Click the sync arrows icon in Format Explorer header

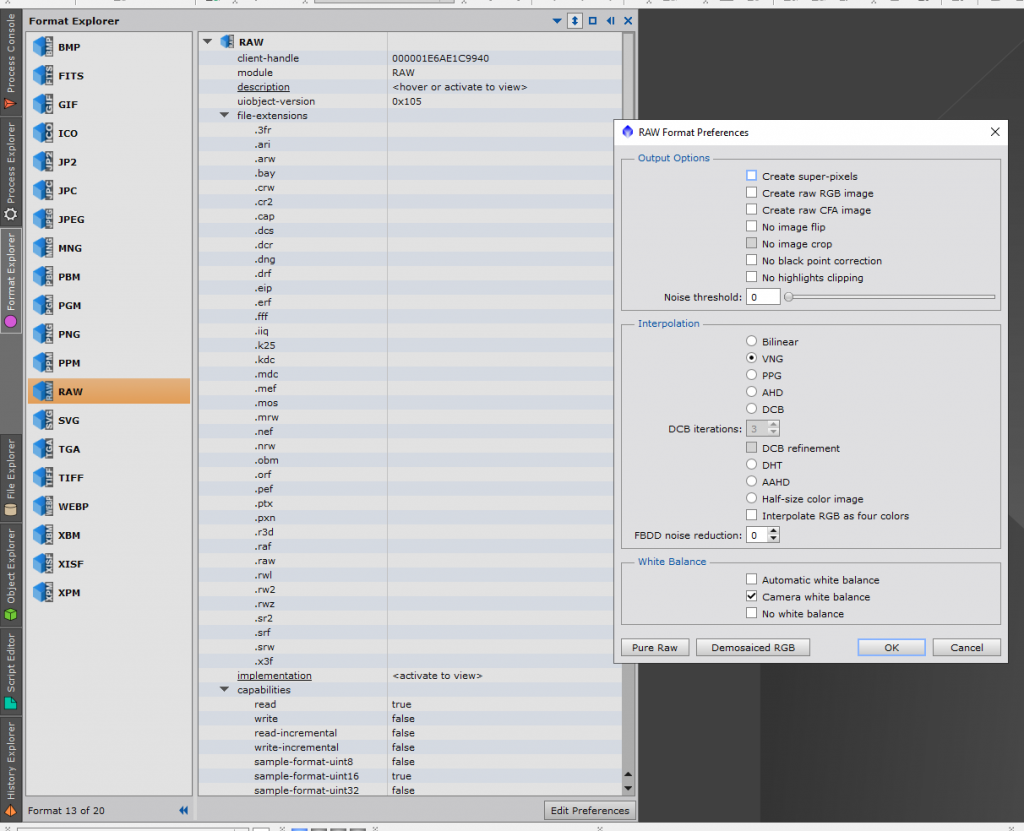point(575,21)
